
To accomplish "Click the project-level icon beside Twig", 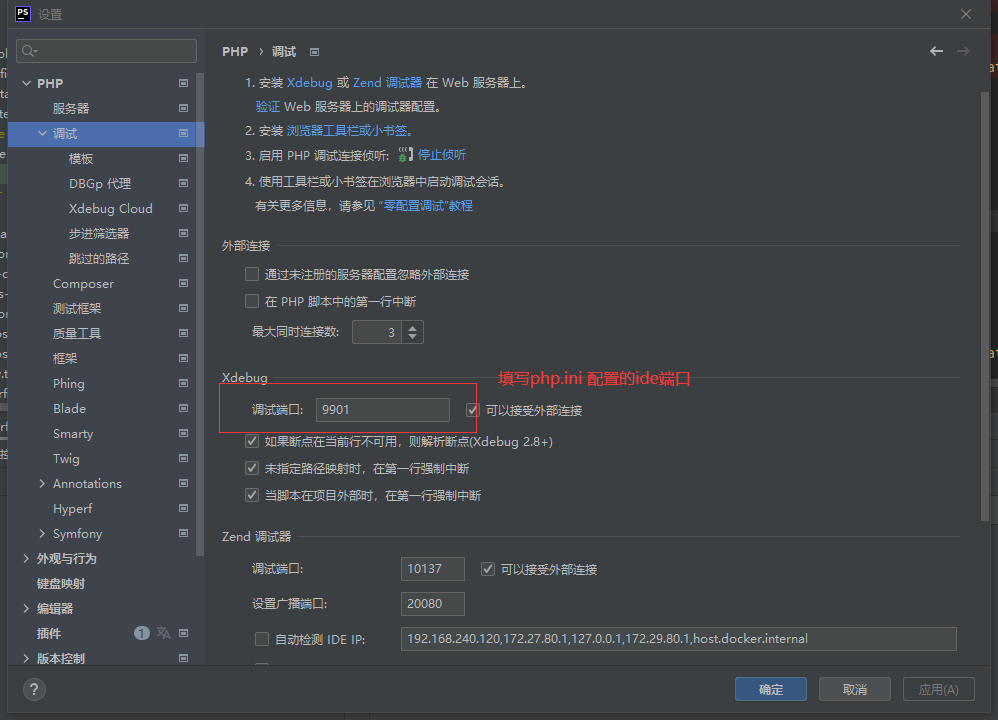I will (x=183, y=458).
